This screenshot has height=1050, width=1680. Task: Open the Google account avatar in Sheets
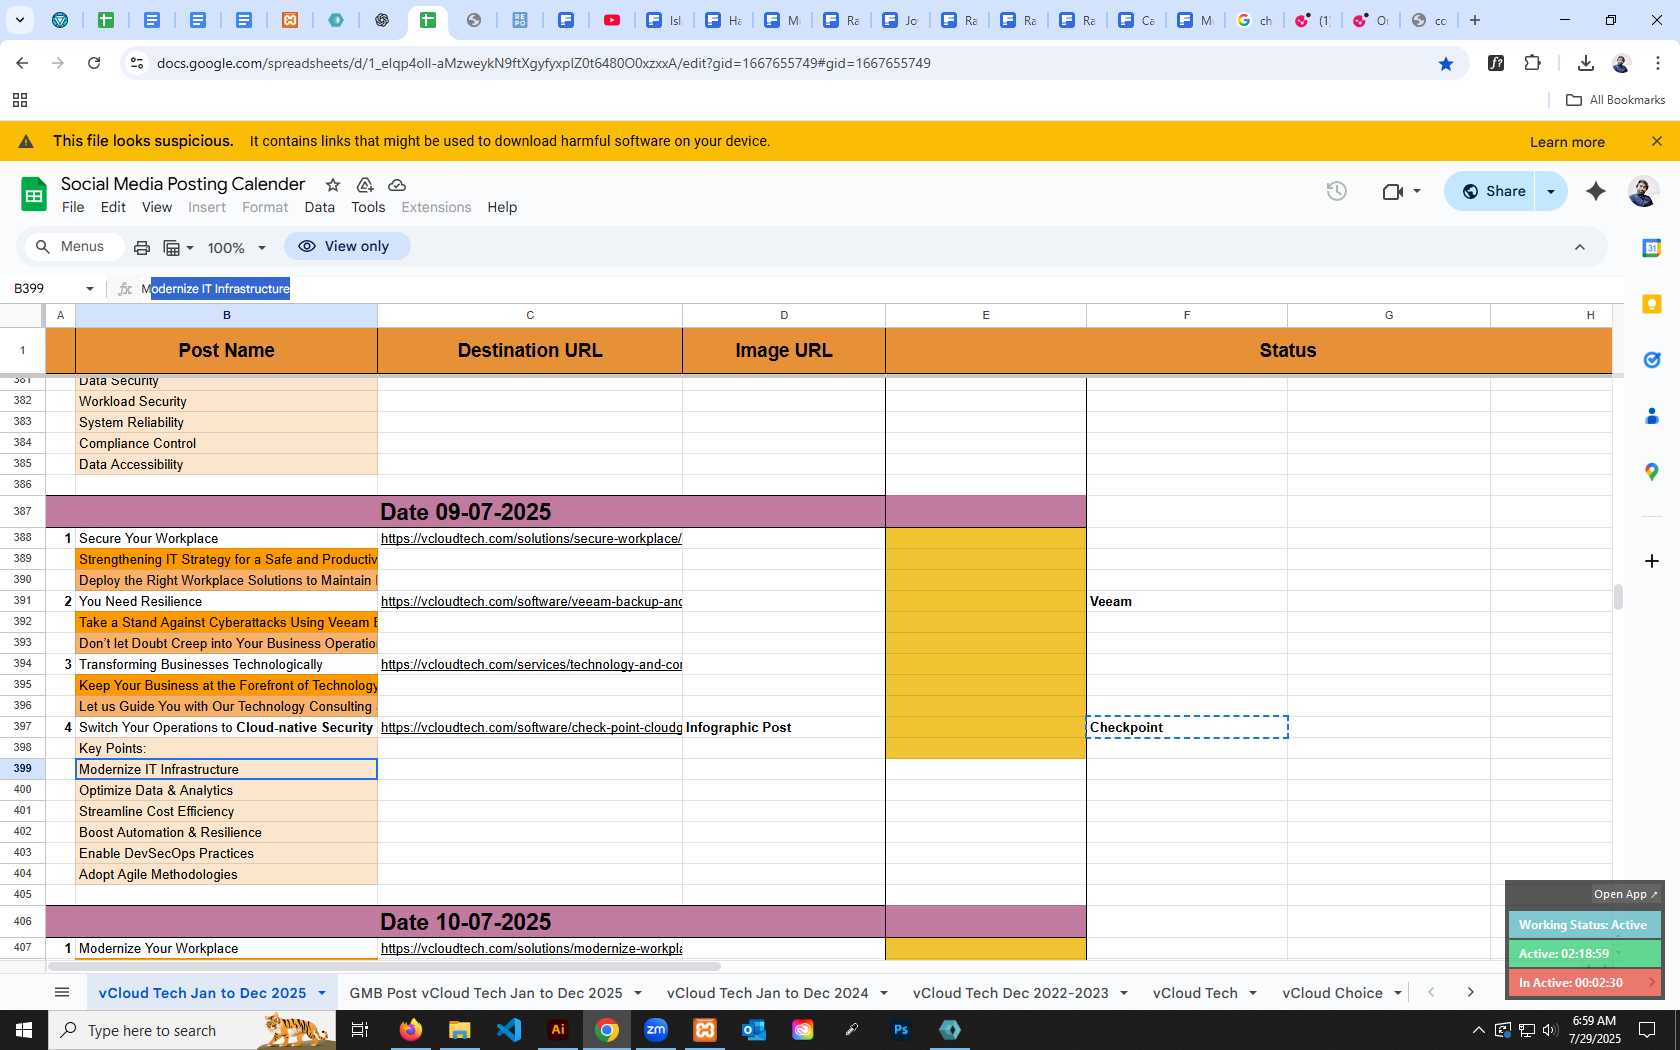[1643, 191]
